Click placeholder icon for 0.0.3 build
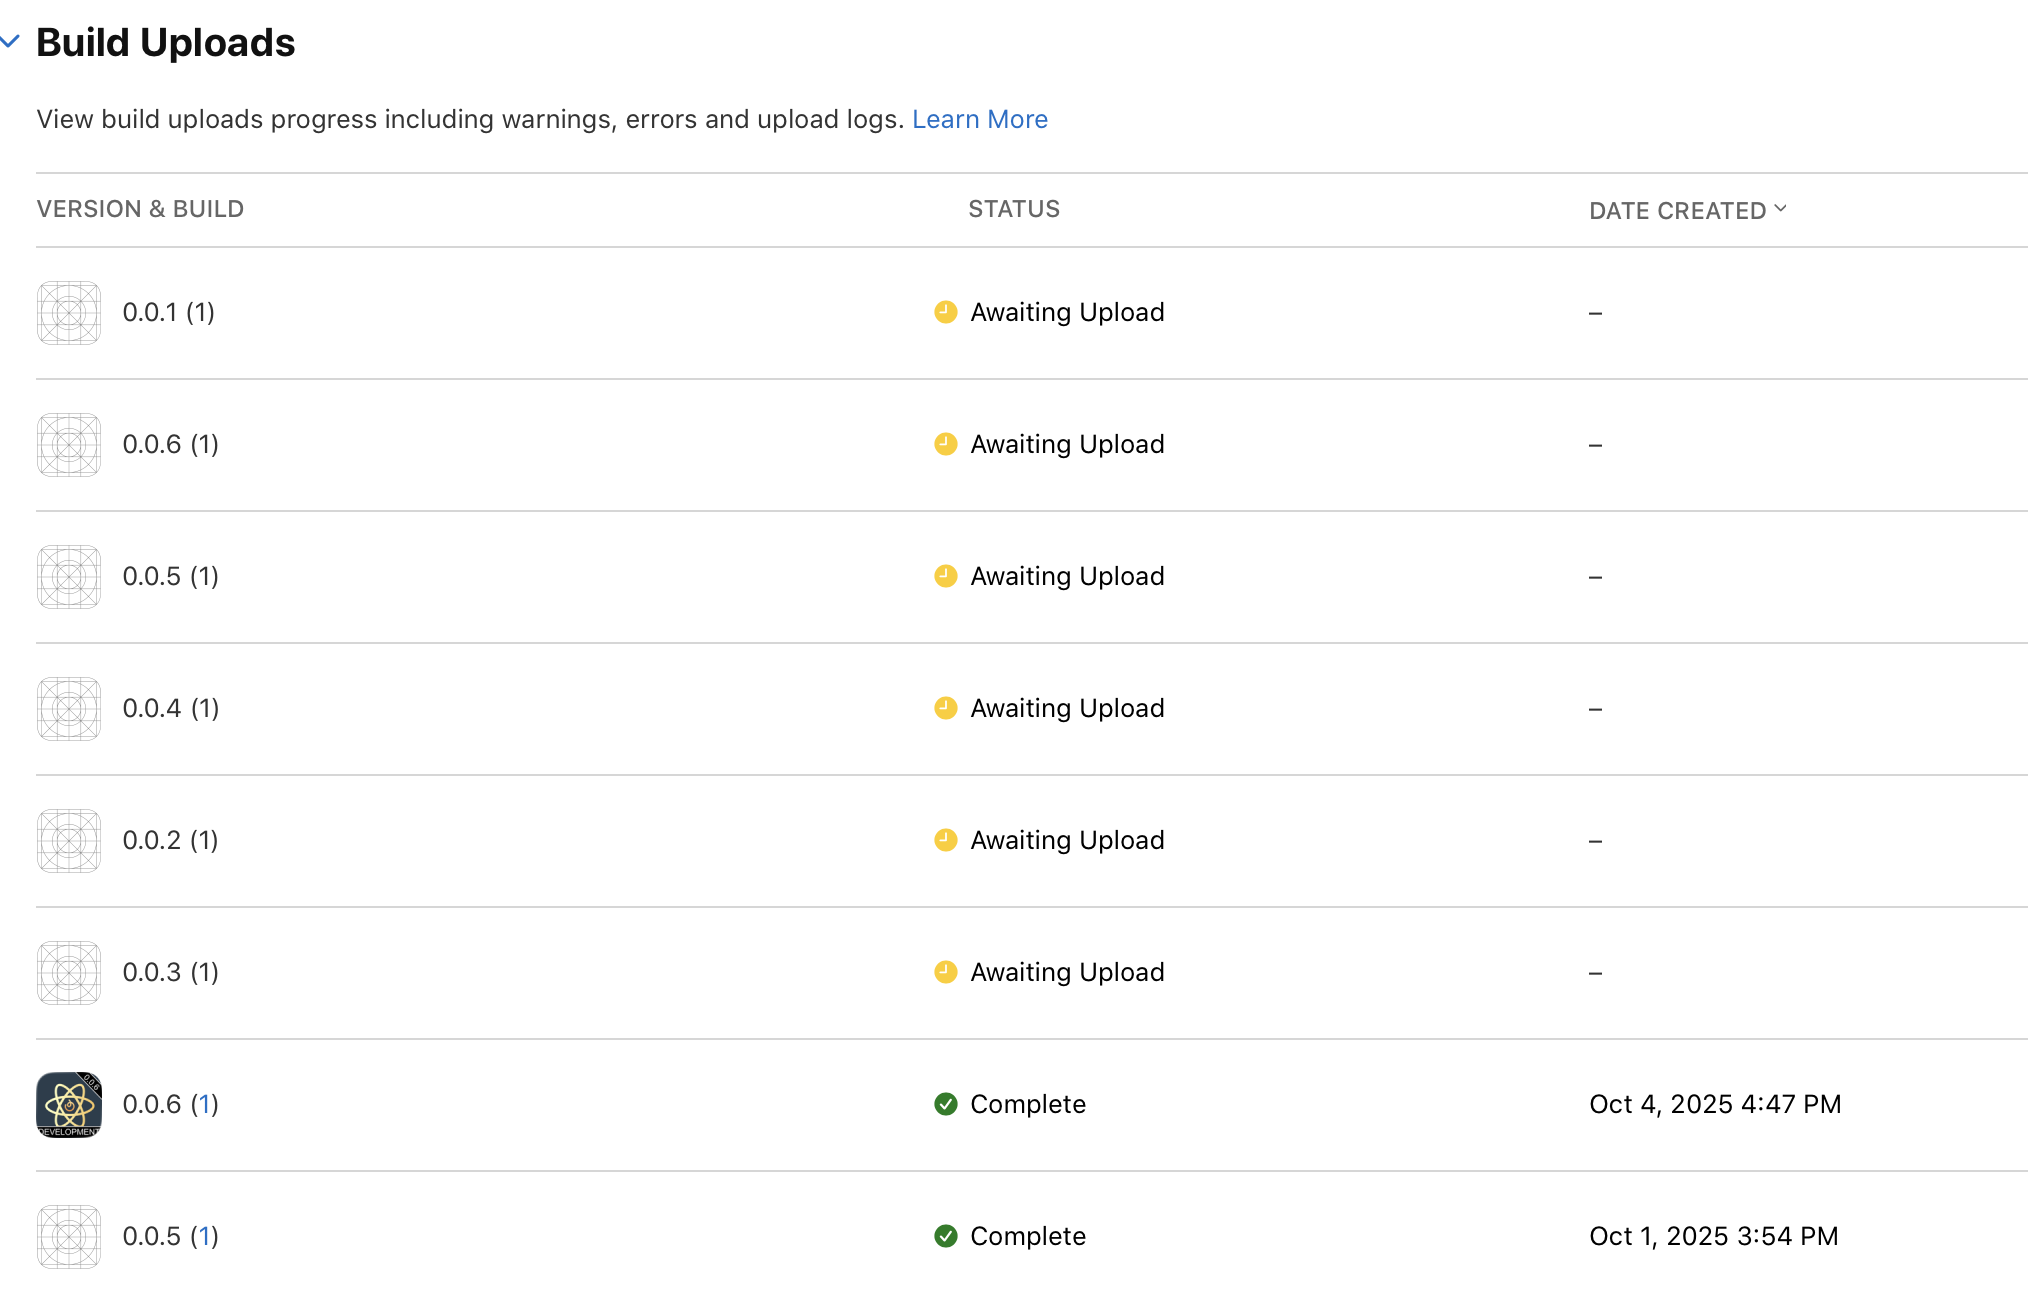Screen dimensions: 2028x1292 (x=69, y=973)
